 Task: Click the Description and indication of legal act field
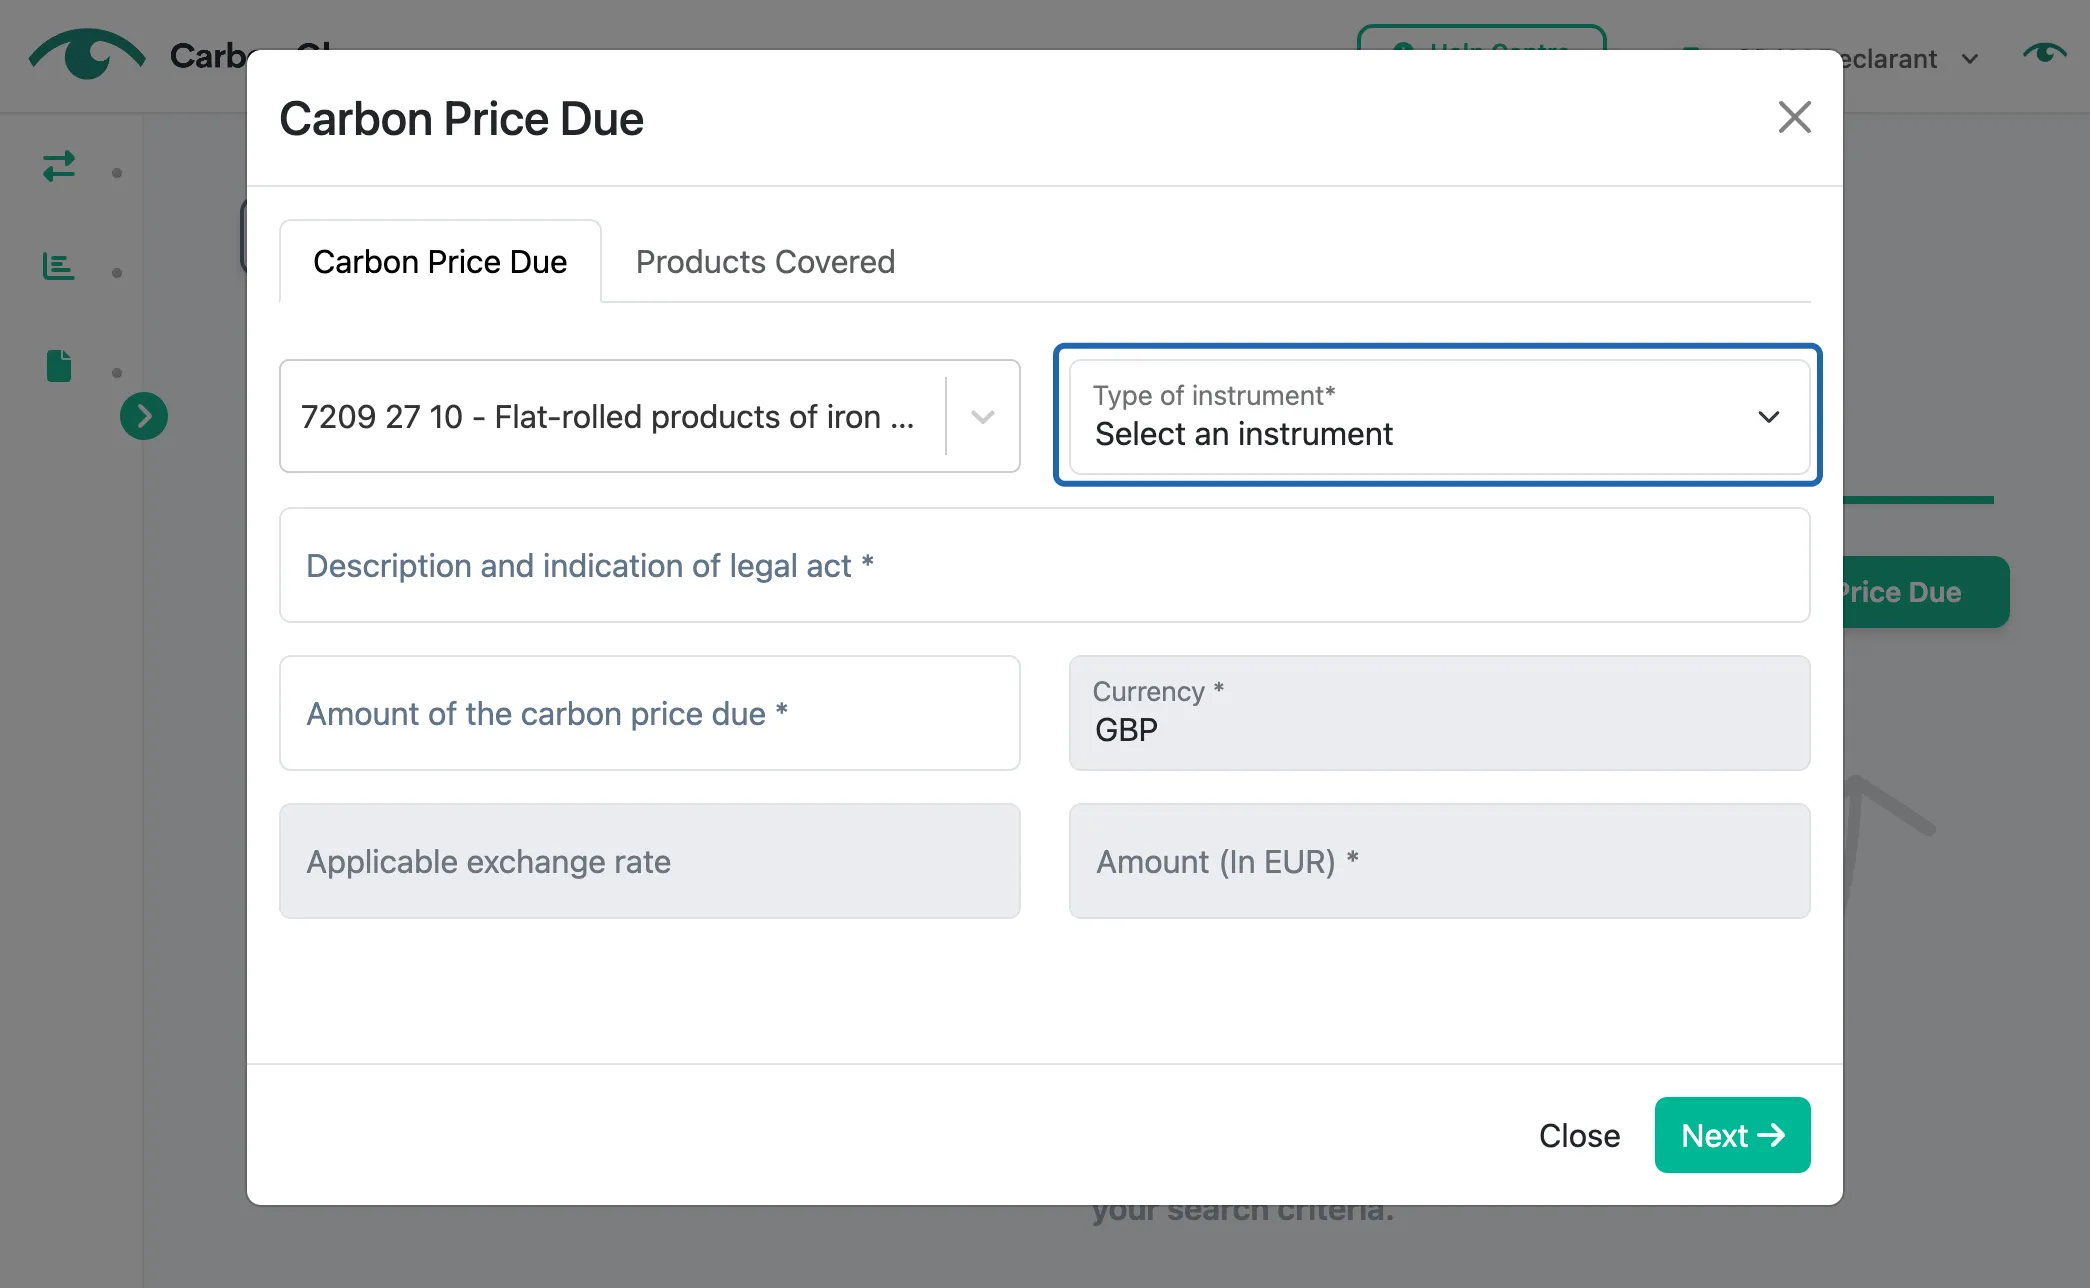pos(1045,565)
